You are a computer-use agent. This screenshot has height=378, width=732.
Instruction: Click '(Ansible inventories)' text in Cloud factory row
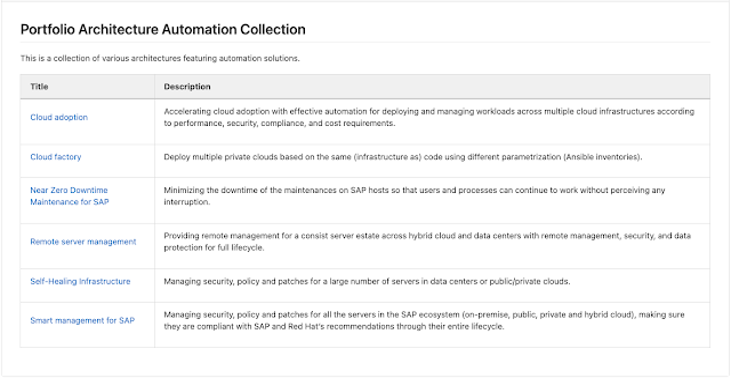603,157
